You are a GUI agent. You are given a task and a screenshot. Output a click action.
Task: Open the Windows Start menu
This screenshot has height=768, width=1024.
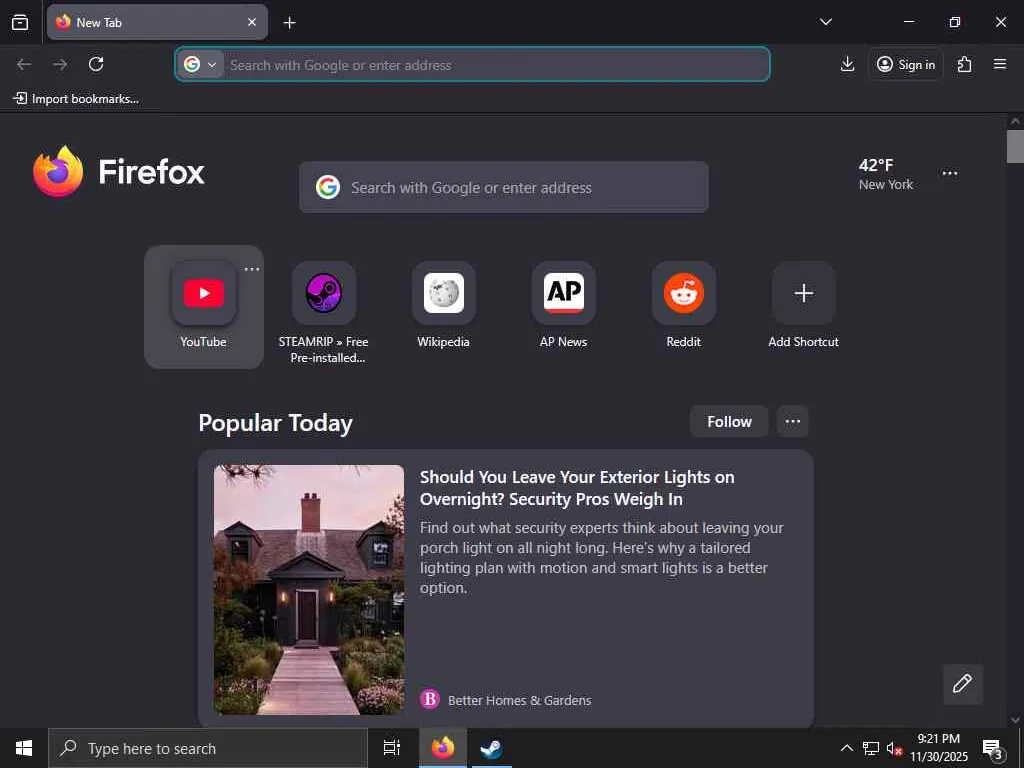(24, 748)
